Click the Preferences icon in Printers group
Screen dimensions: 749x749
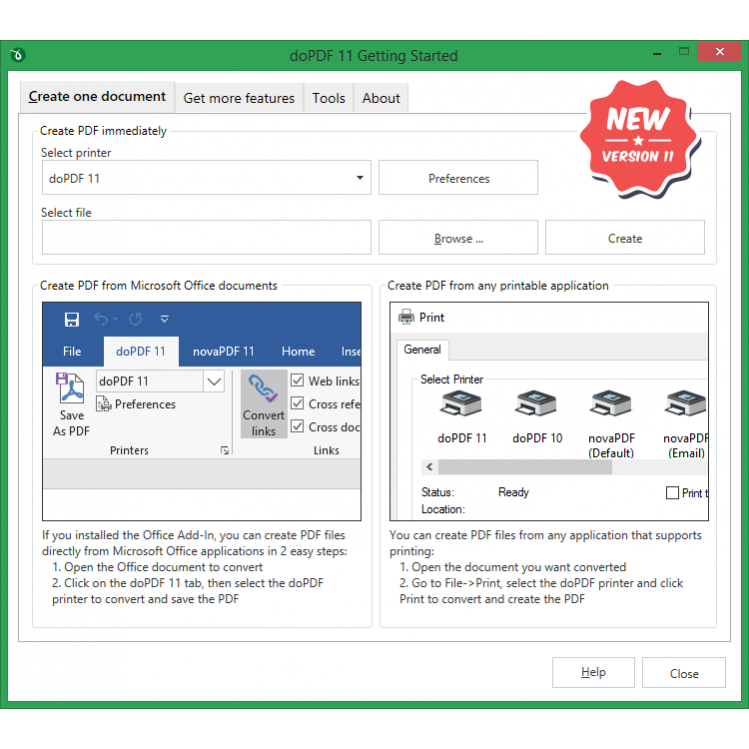[x=104, y=404]
